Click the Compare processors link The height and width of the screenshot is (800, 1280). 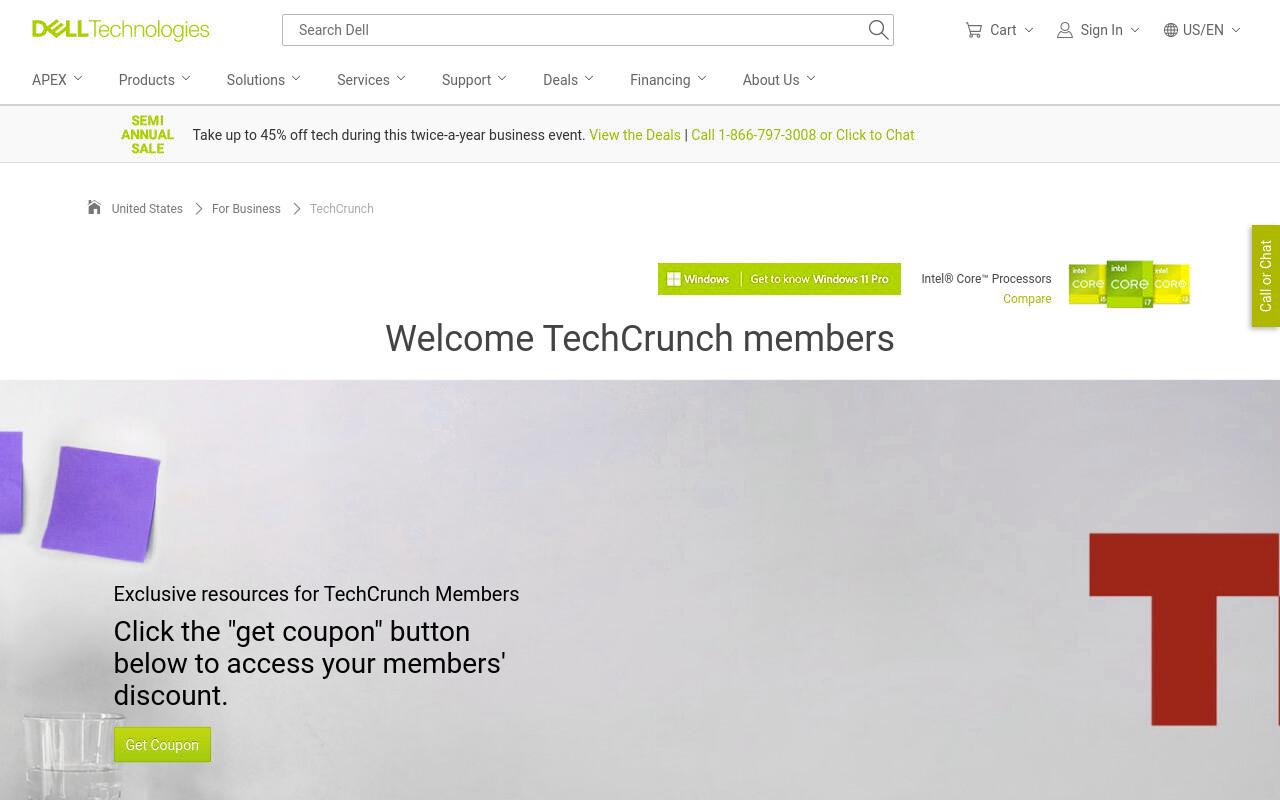click(x=1027, y=299)
